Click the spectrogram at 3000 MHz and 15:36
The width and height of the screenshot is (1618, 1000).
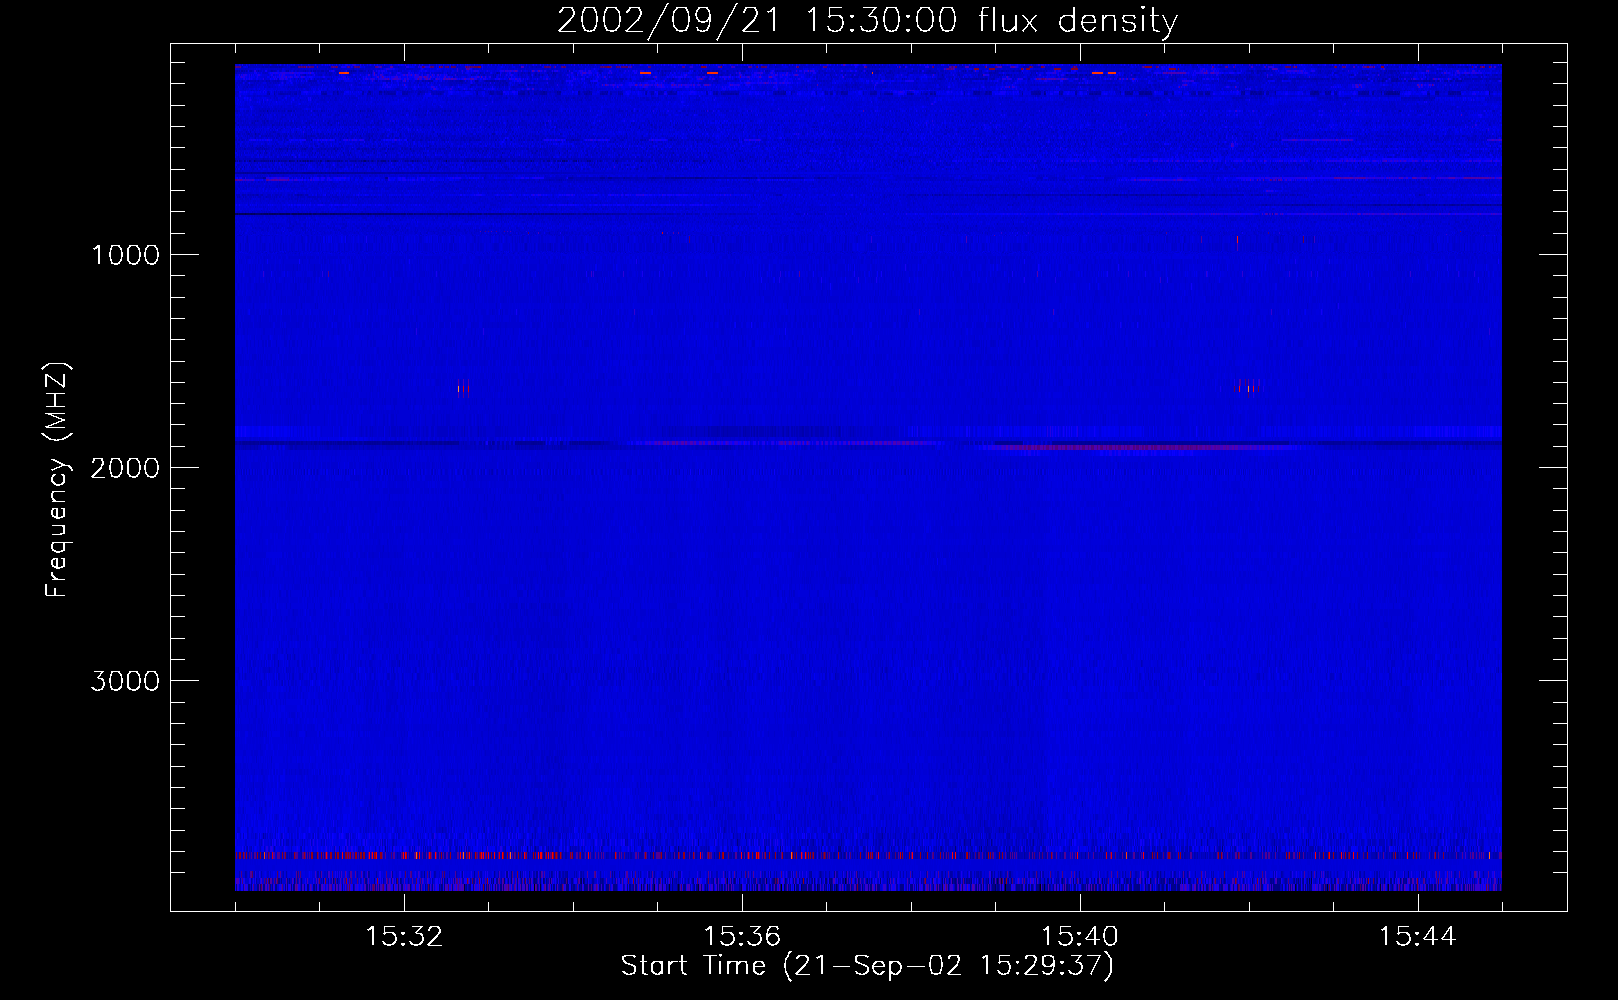coord(741,680)
